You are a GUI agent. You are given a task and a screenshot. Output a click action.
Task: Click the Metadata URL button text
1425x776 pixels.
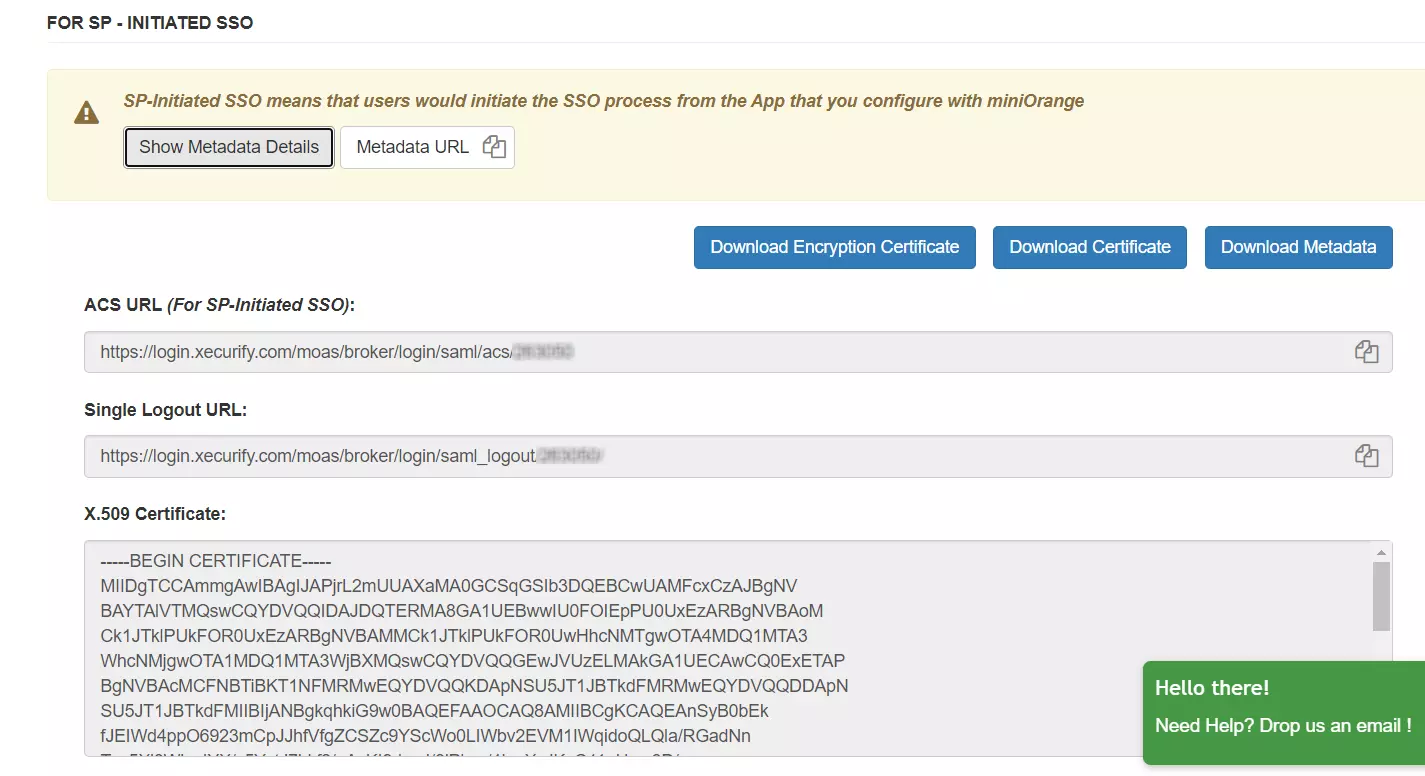412,147
